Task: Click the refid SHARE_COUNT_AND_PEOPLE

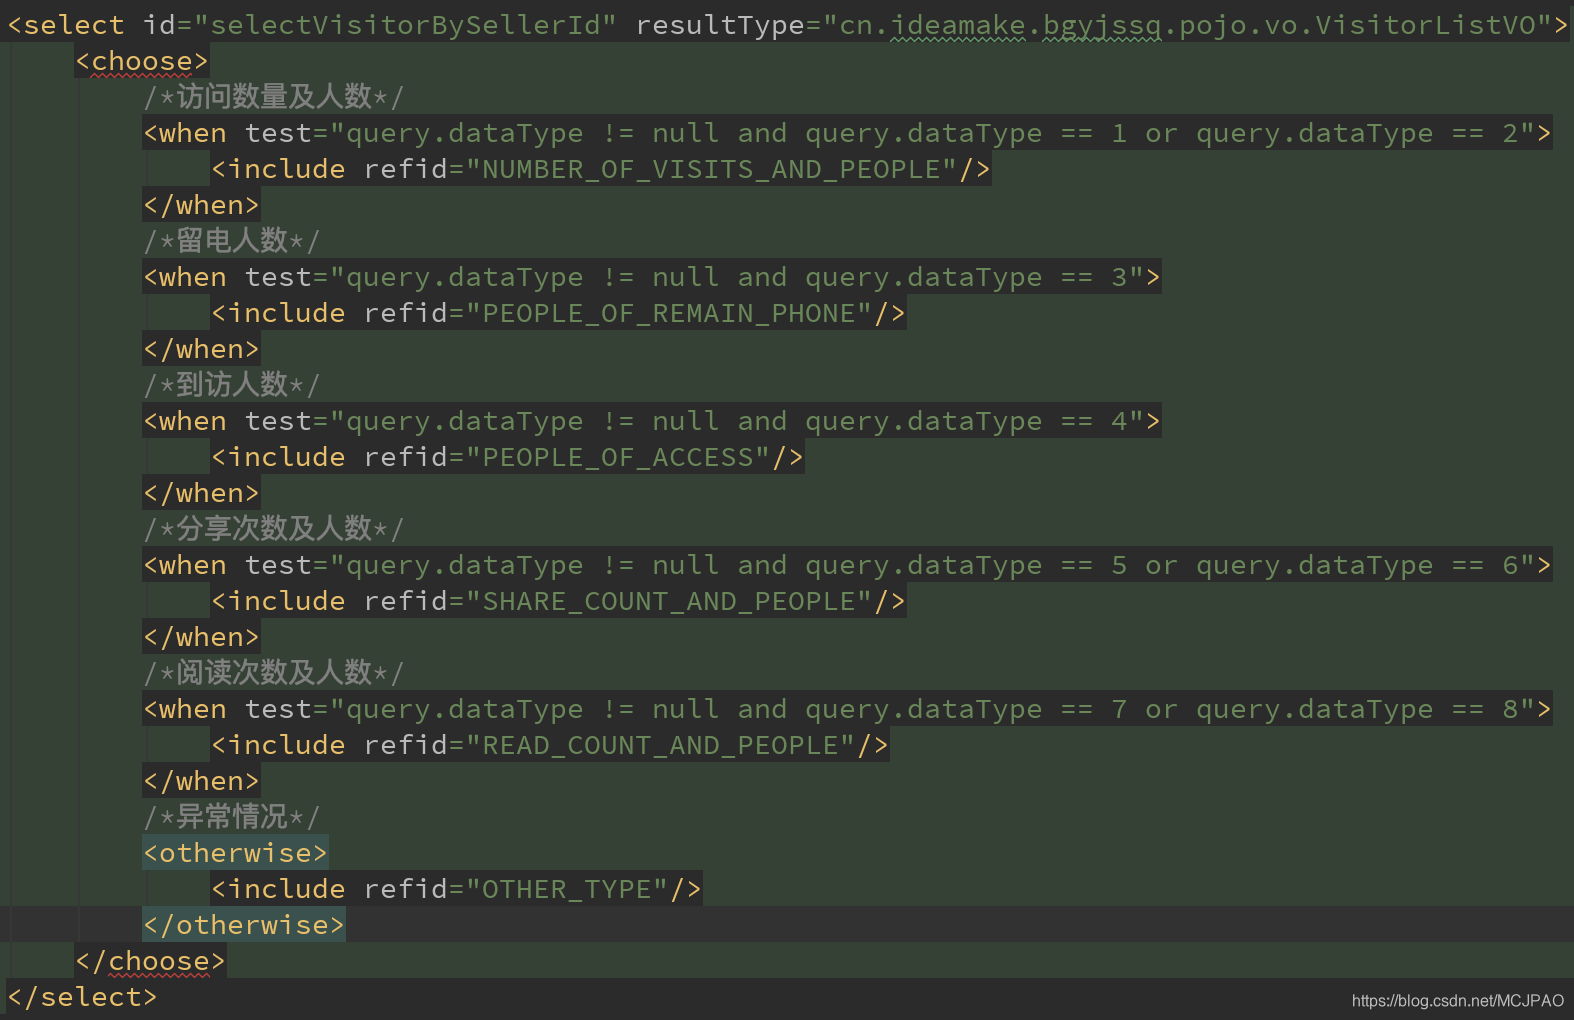Action: pos(670,601)
